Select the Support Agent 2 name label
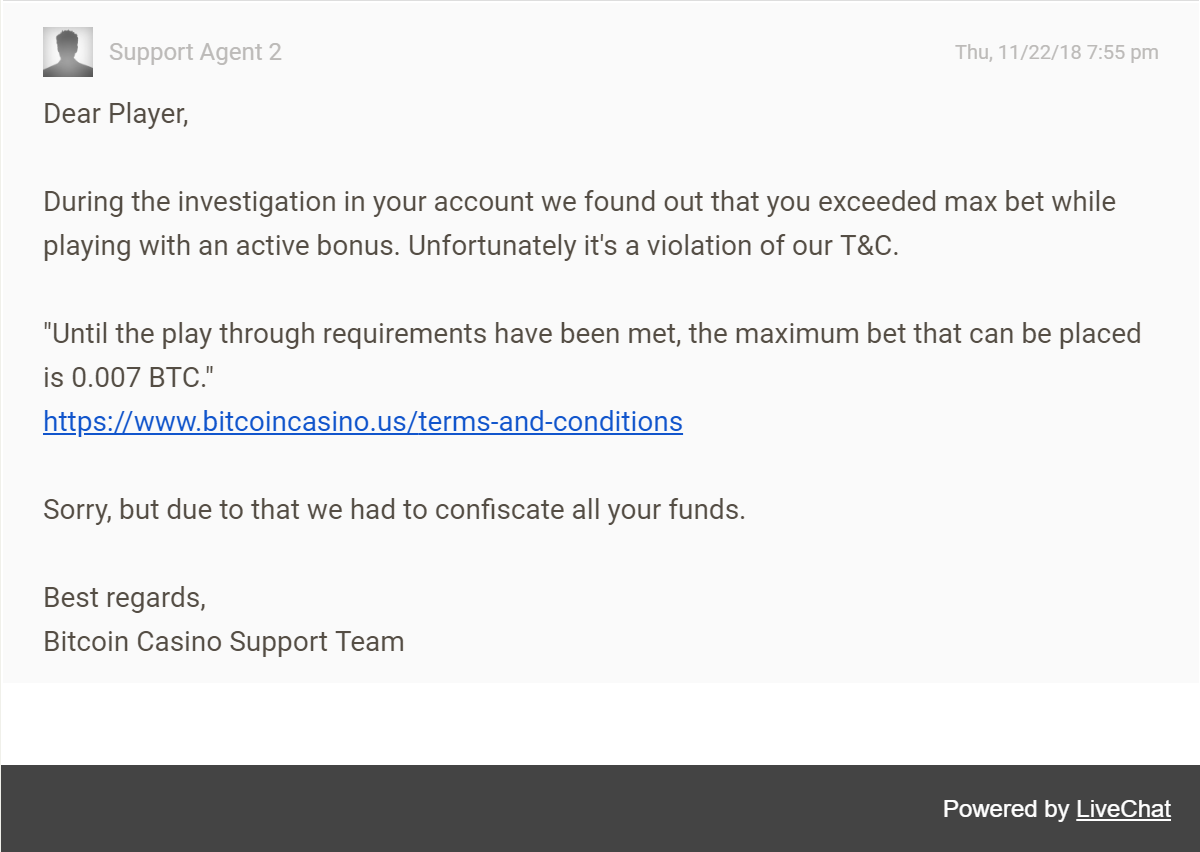Screen dimensions: 1200x852 [x=195, y=52]
